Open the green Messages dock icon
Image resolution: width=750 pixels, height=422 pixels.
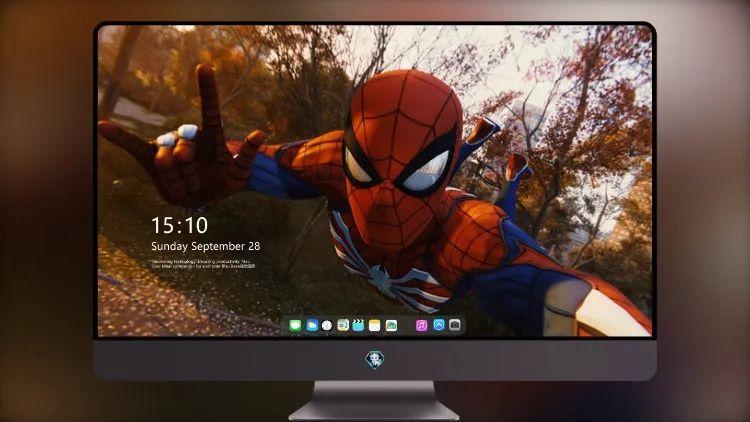click(x=296, y=326)
